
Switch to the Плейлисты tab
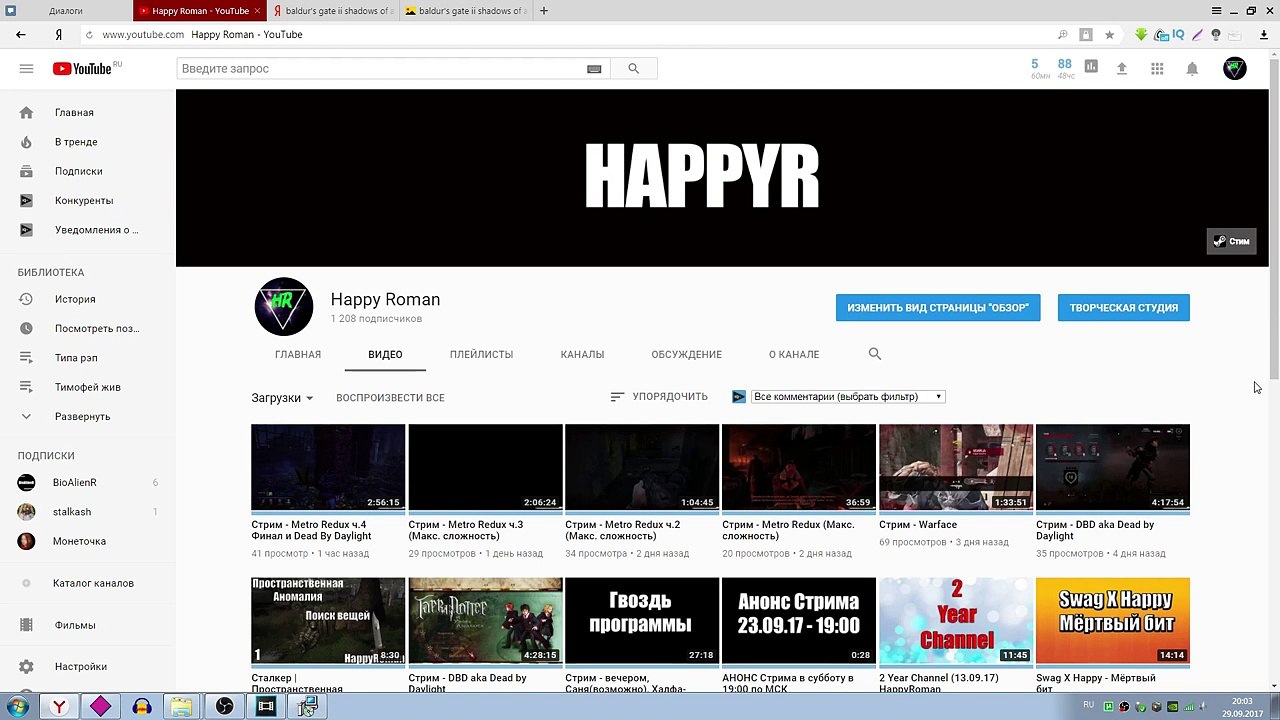481,354
